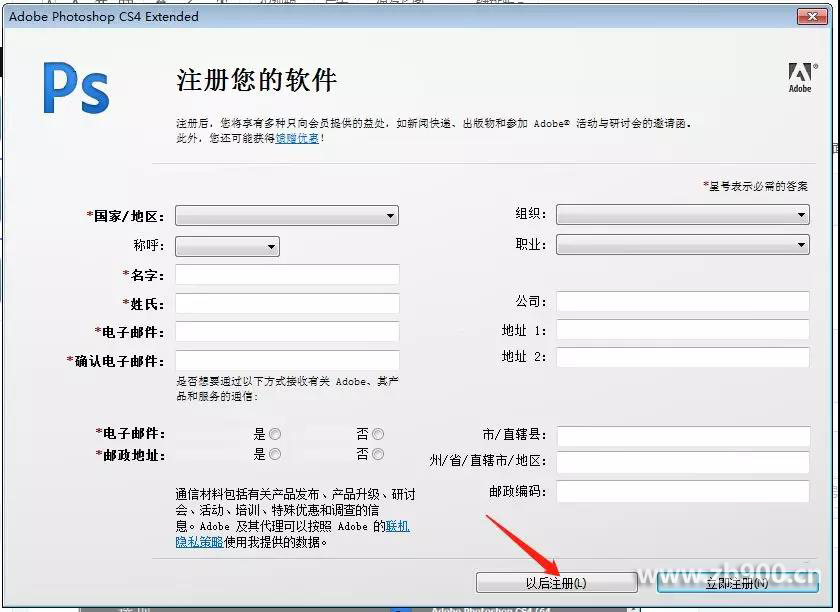The height and width of the screenshot is (612, 840).
Task: Select 否 for 邮政地址 communication
Action: tap(378, 454)
